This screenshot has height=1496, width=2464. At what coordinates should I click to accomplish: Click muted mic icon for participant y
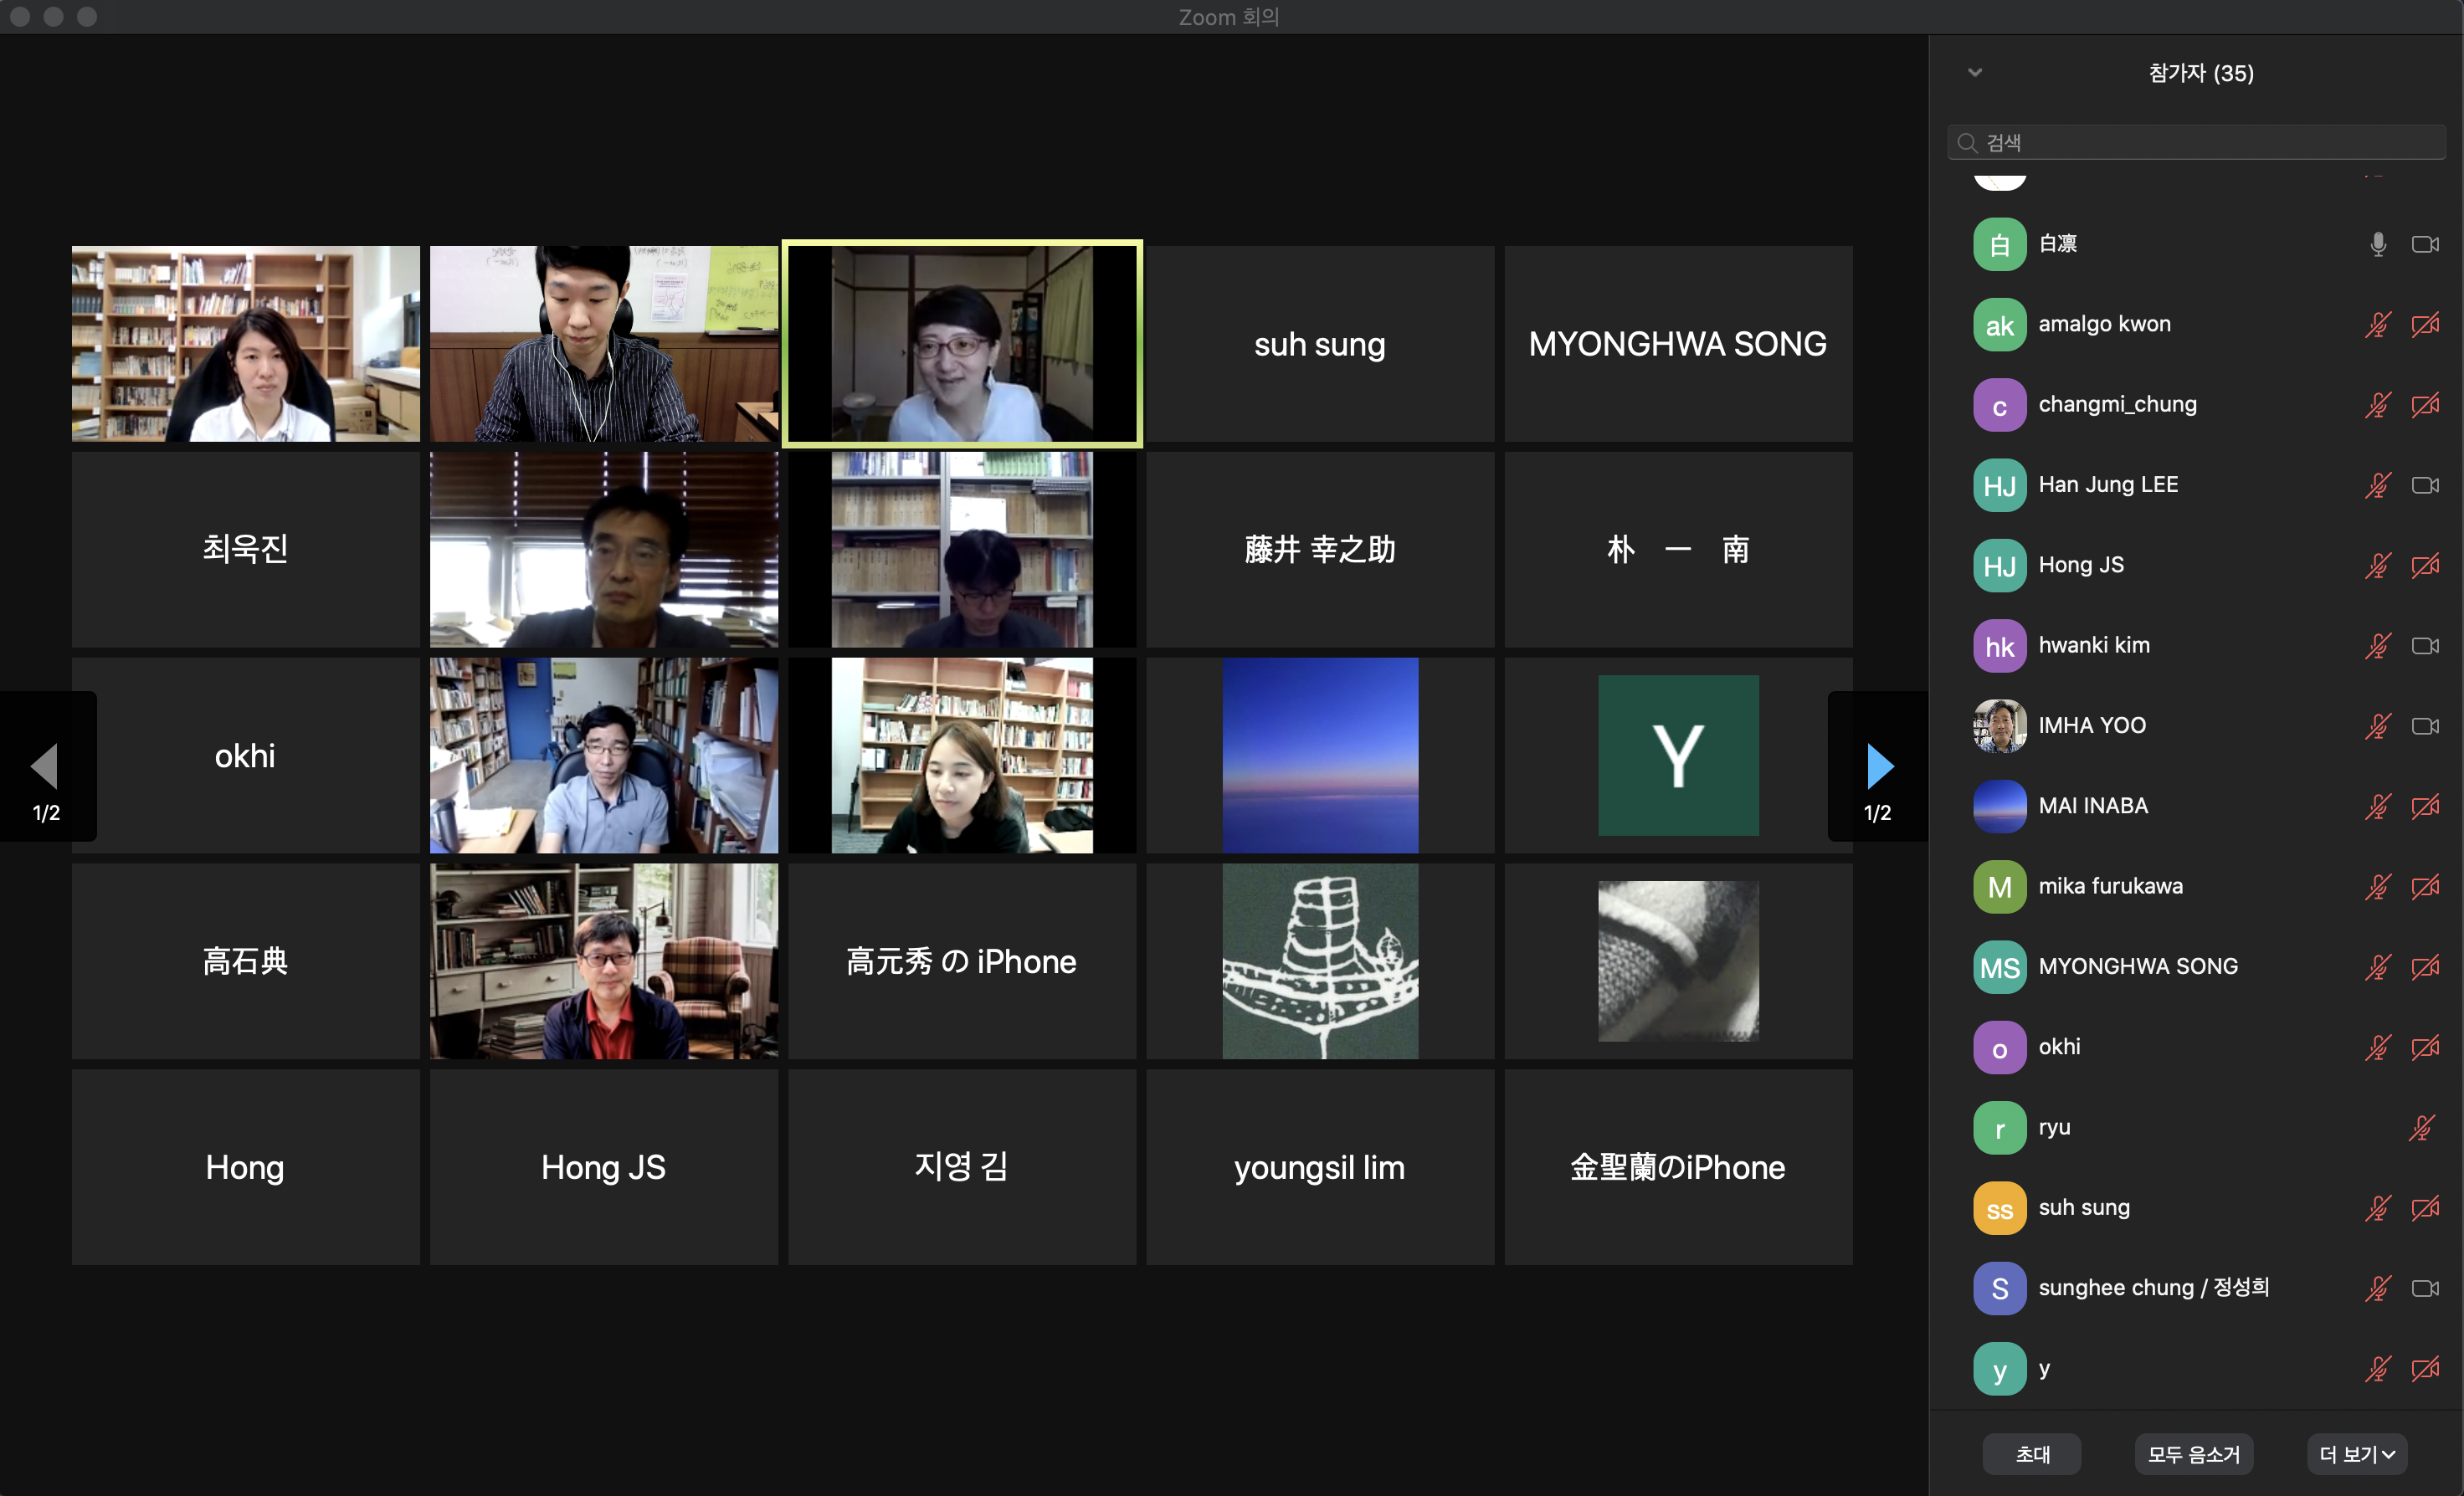(2378, 1369)
